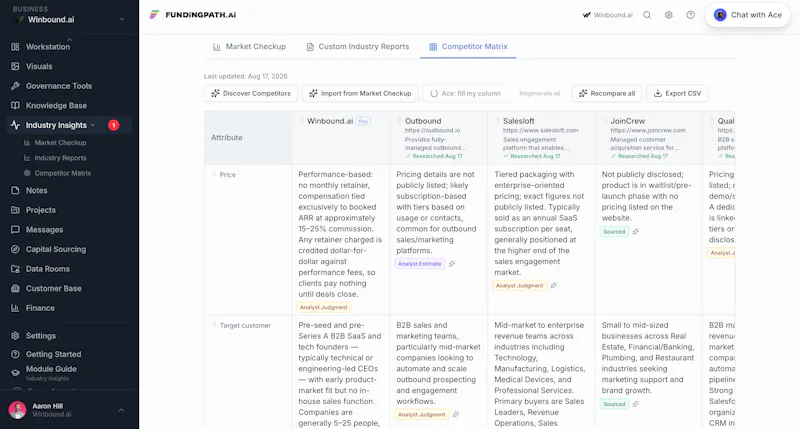
Task: Open Customer Base
Action: pyautogui.click(x=54, y=288)
